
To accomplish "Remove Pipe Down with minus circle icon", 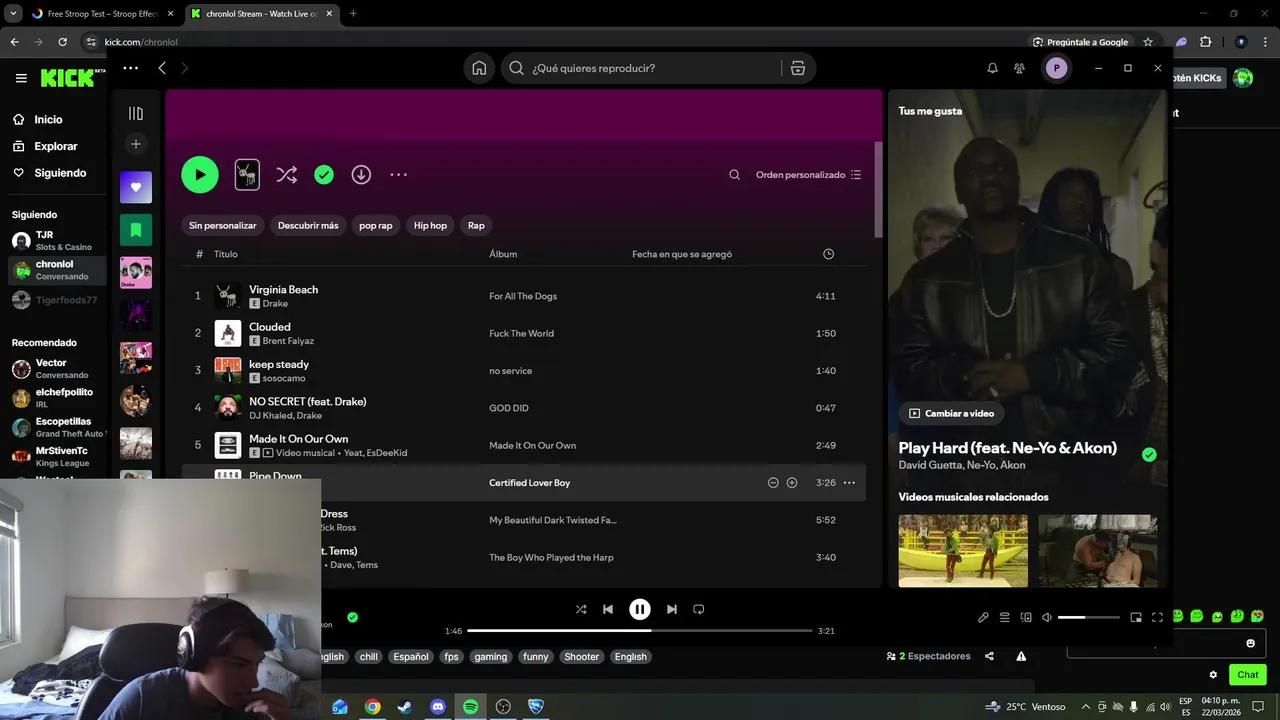I will click(773, 483).
